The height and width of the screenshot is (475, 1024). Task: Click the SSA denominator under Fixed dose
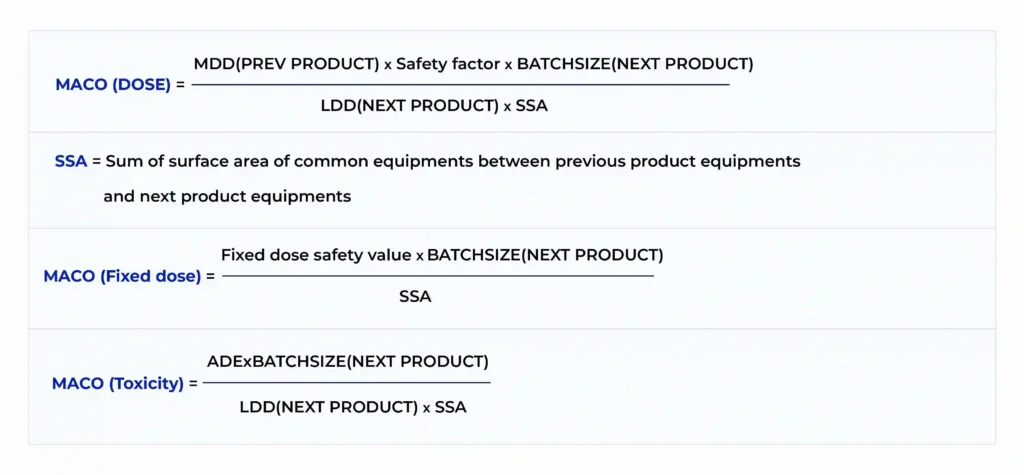(415, 297)
